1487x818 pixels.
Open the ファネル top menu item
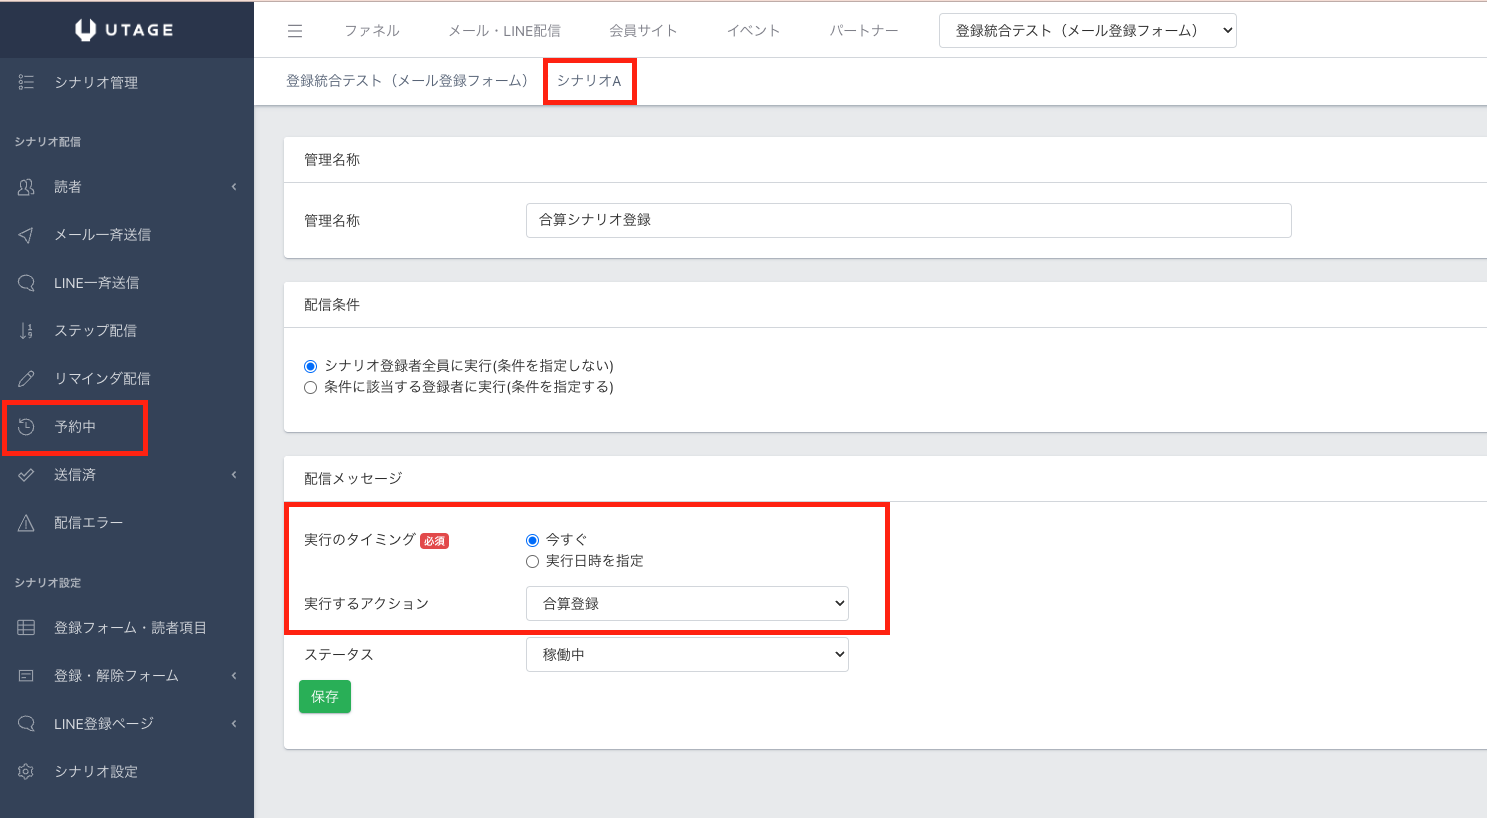[372, 31]
